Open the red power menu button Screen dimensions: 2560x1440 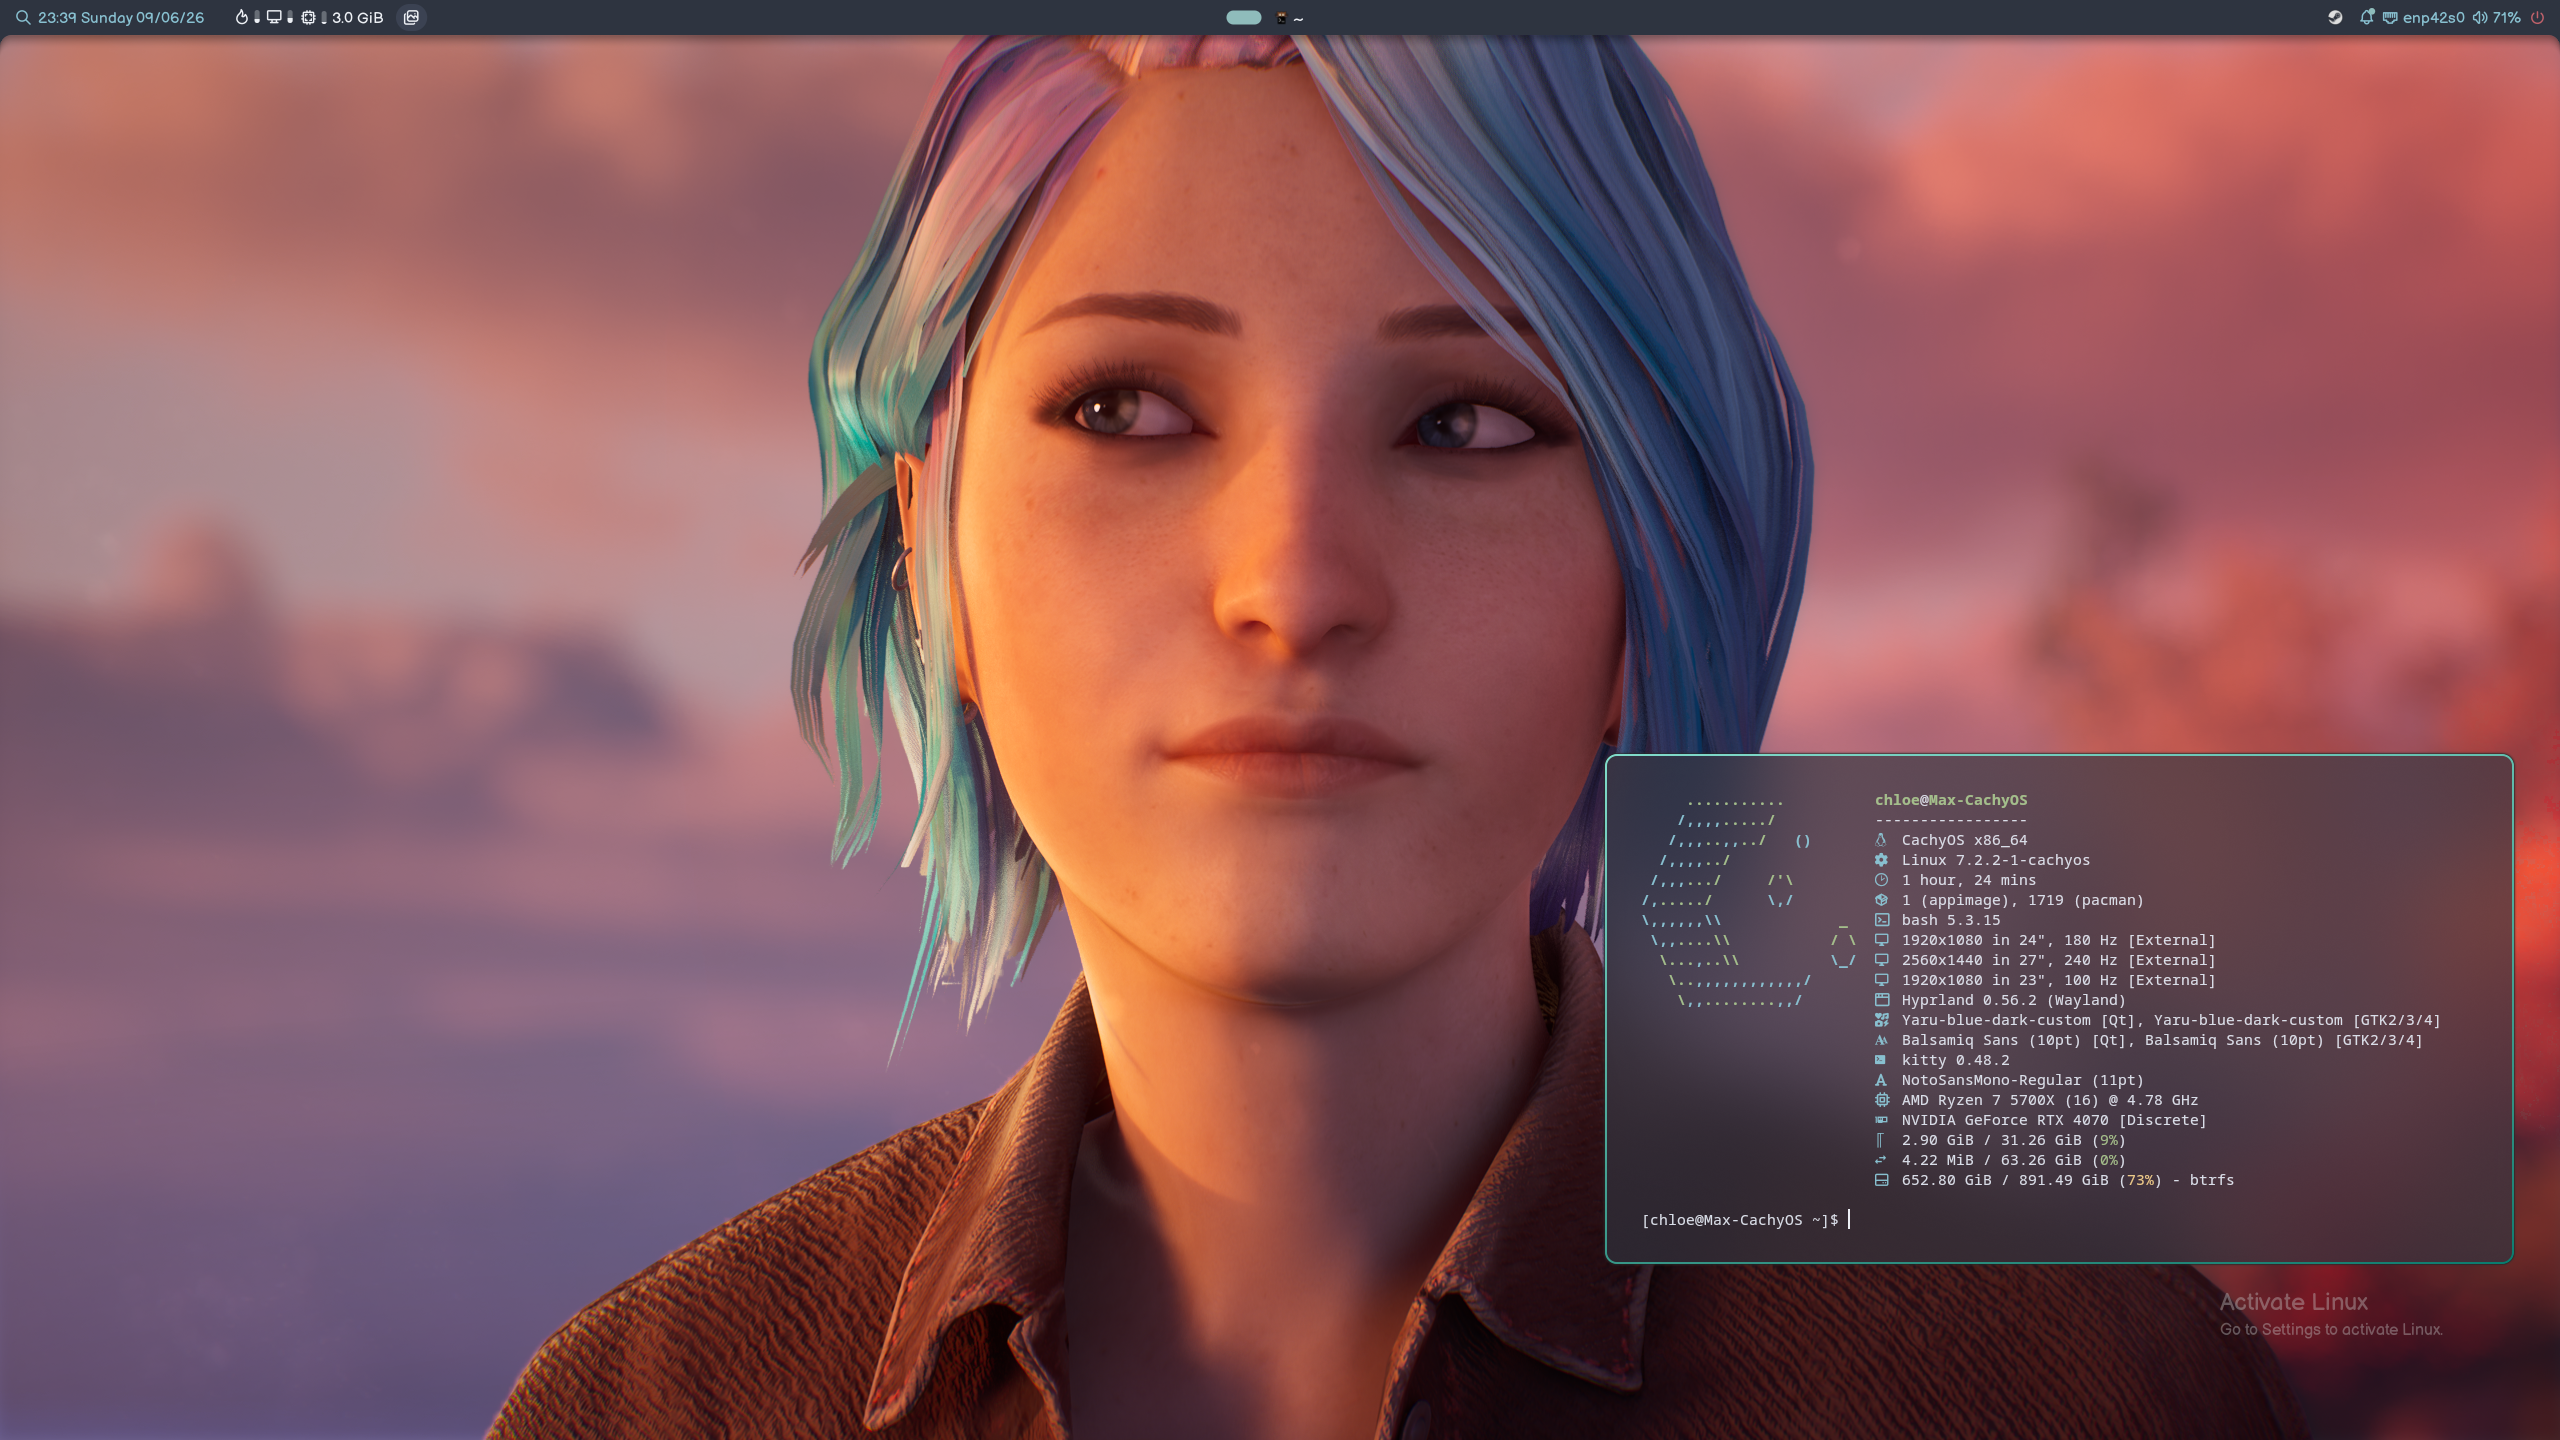tap(2537, 17)
